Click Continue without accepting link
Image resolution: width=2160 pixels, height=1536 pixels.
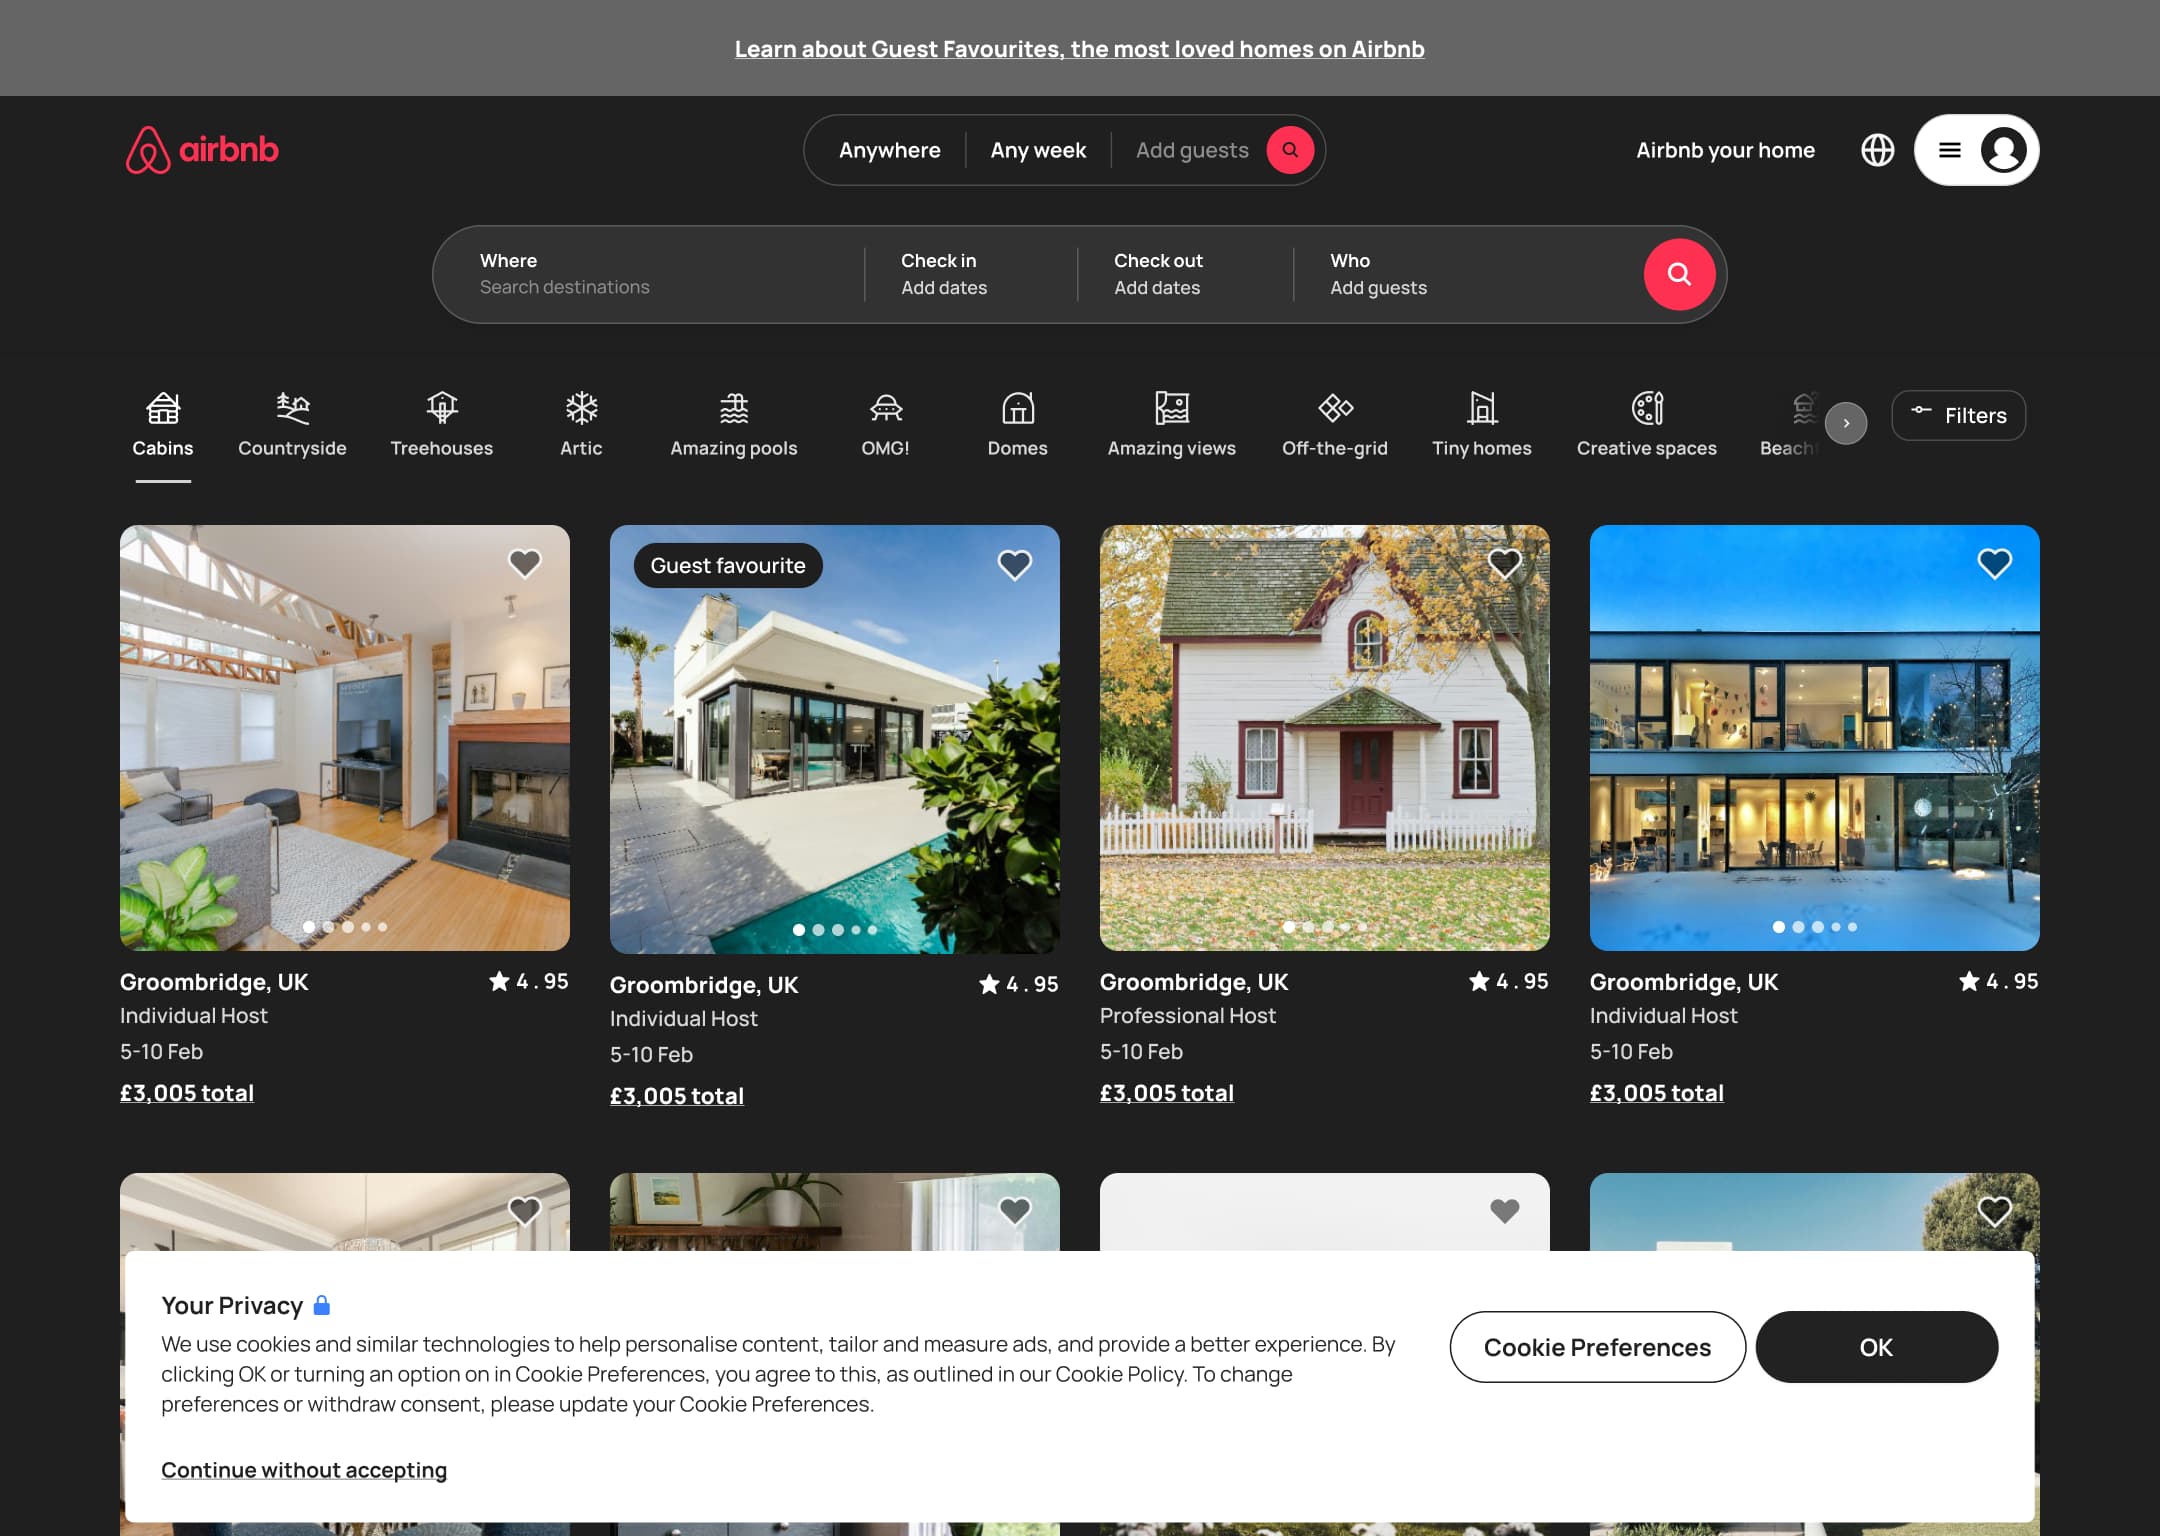click(304, 1470)
